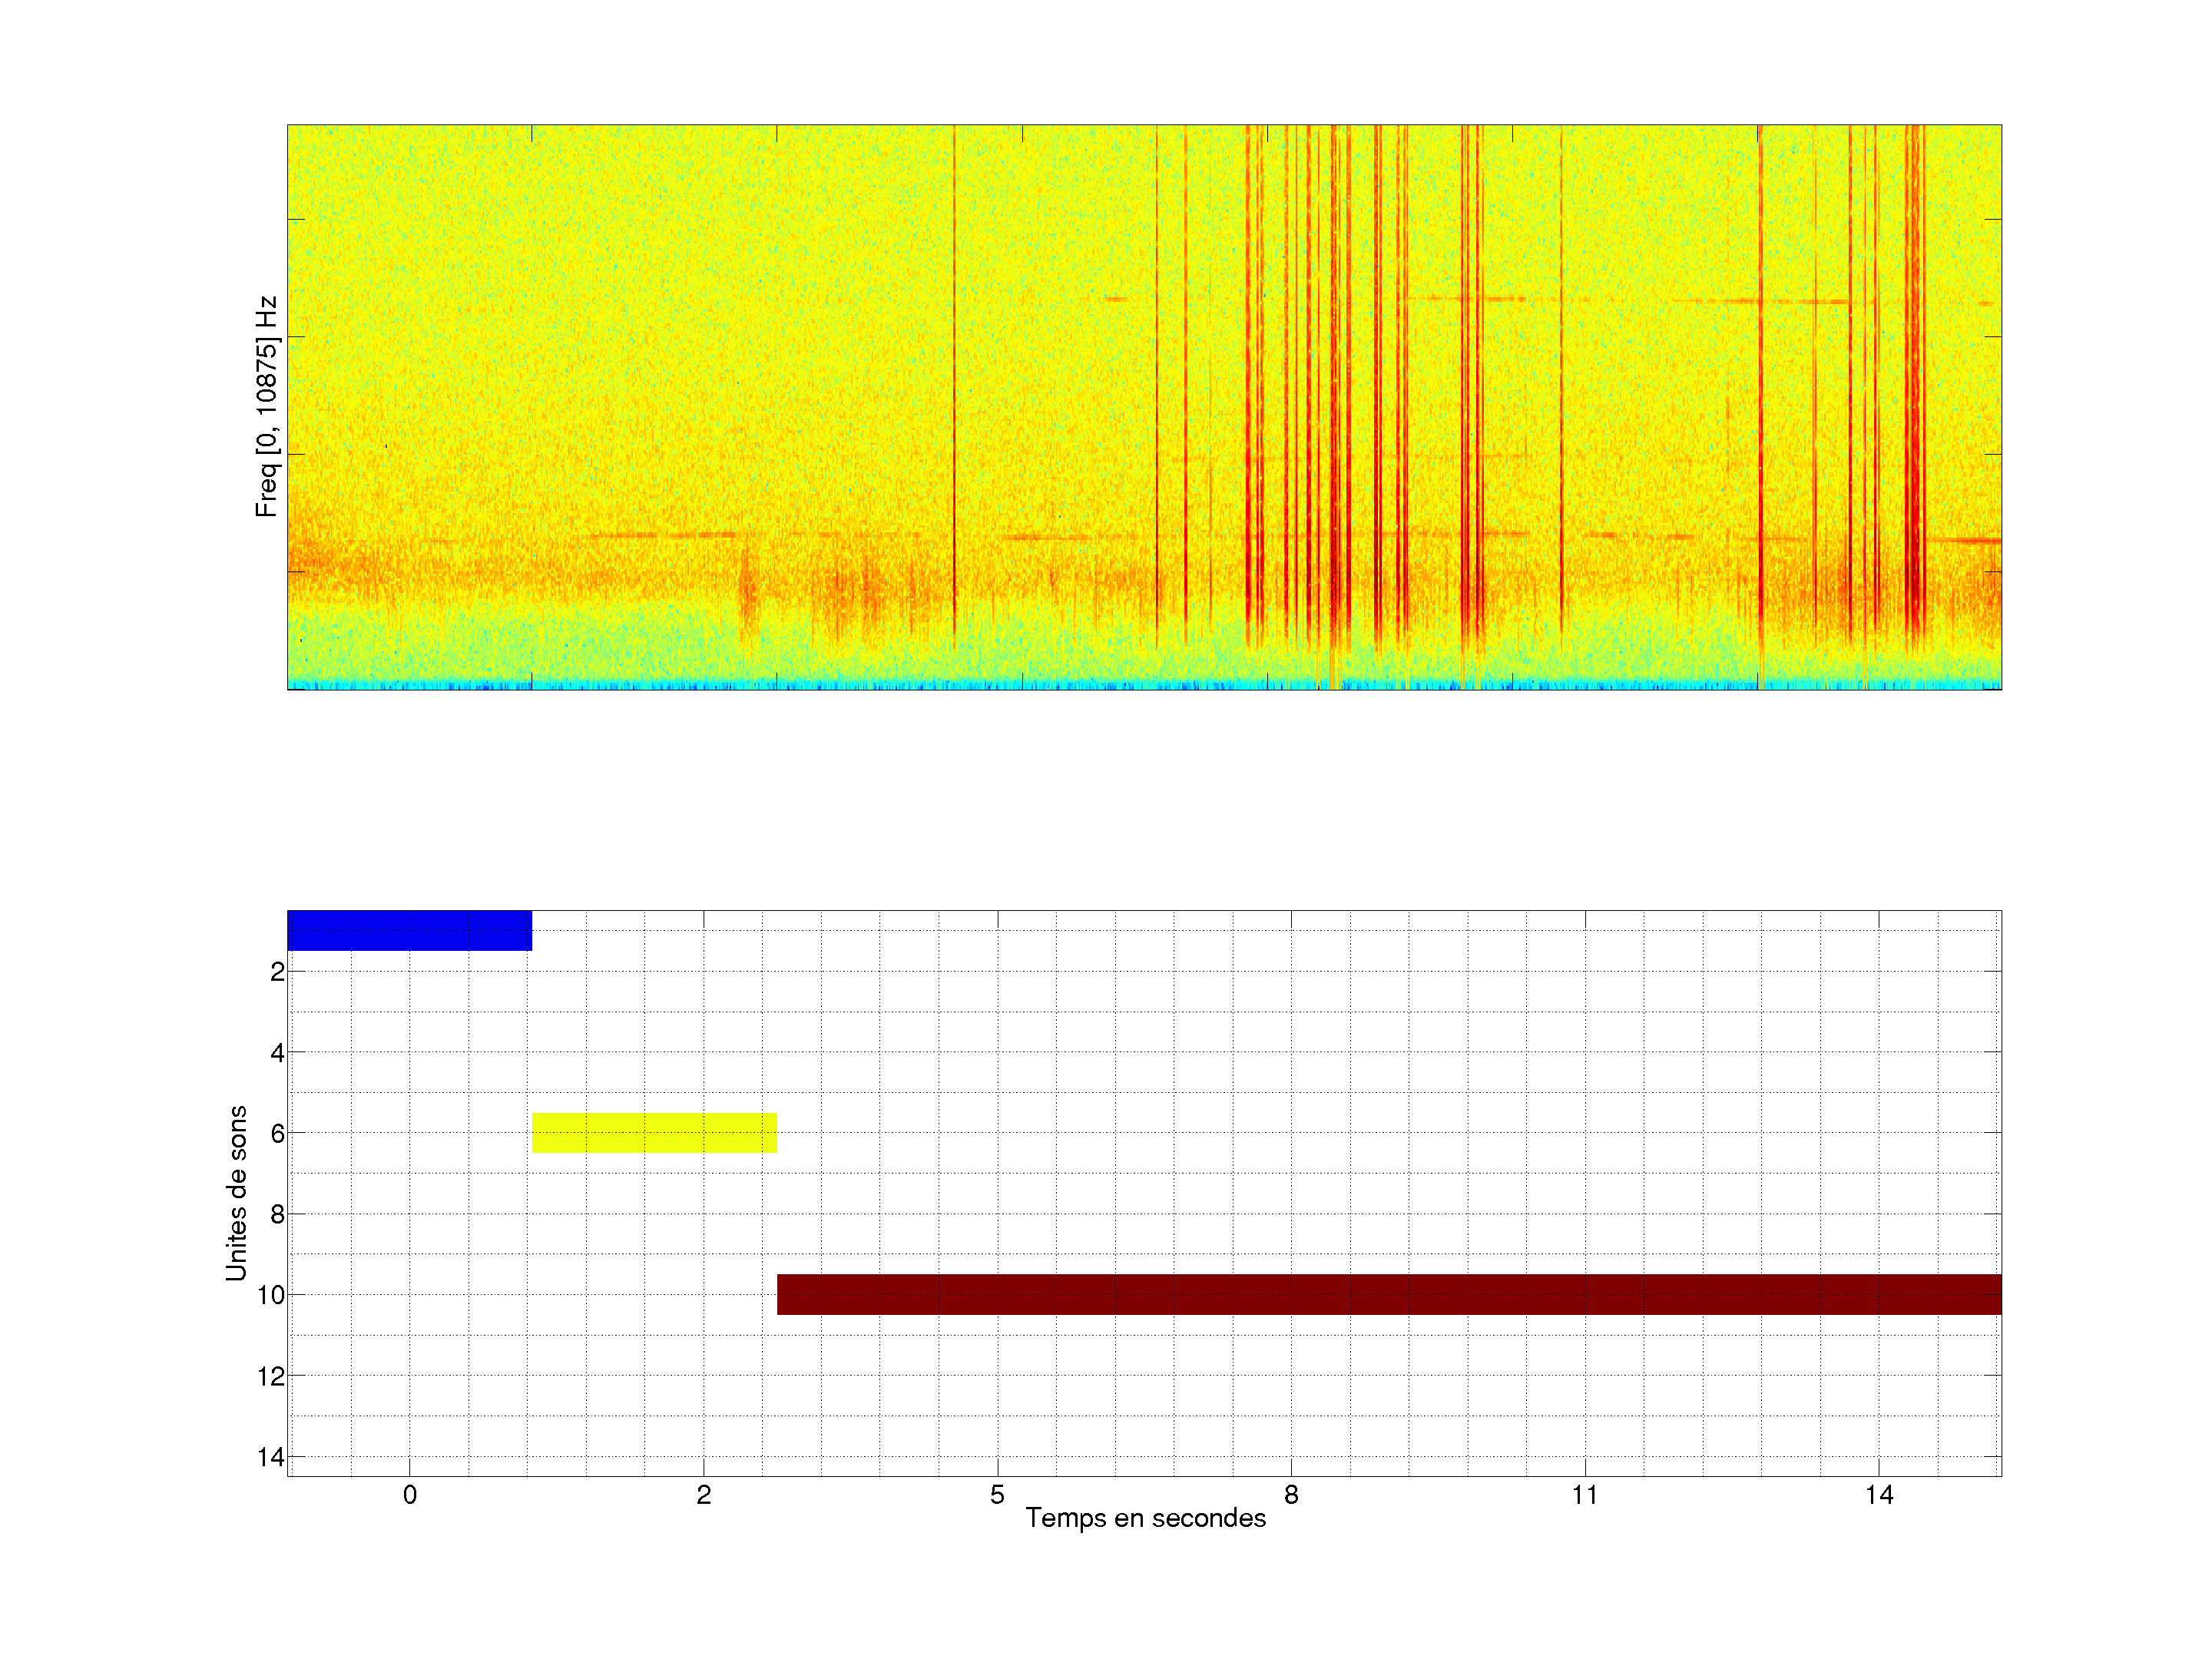Click the y-axis tick label 6
The height and width of the screenshot is (1659, 2212).
pos(277,1134)
